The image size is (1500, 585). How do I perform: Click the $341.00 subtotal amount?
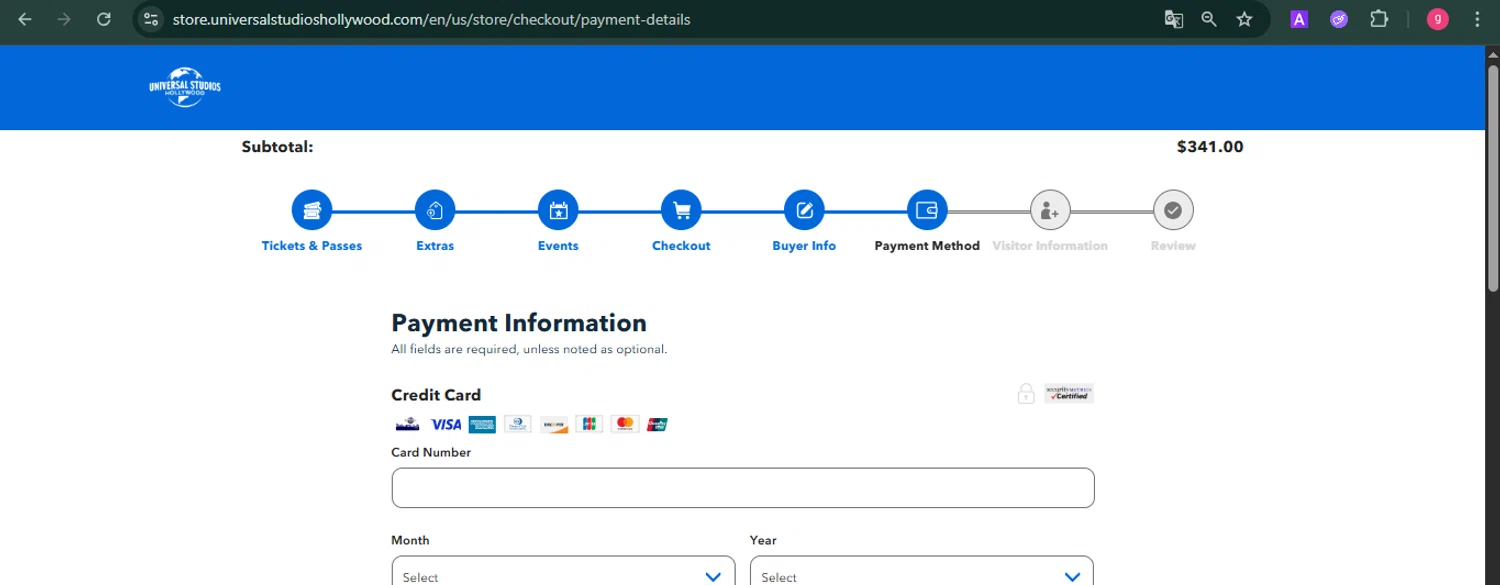click(1210, 147)
